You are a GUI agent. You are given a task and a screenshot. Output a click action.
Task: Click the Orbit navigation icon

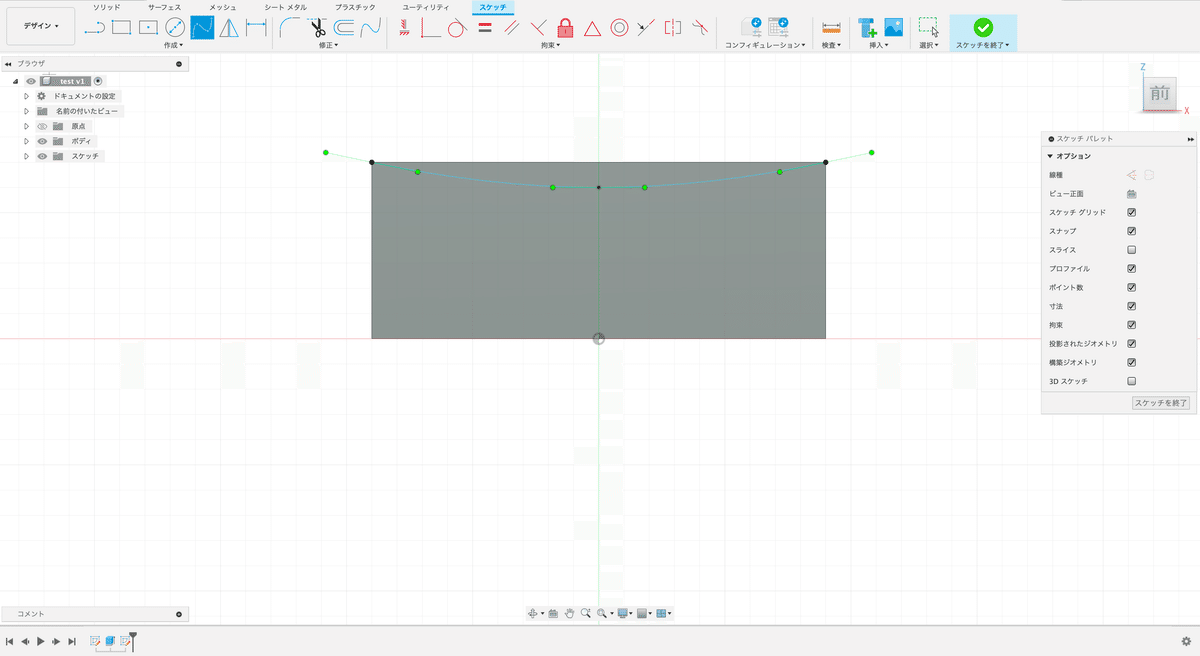point(534,613)
